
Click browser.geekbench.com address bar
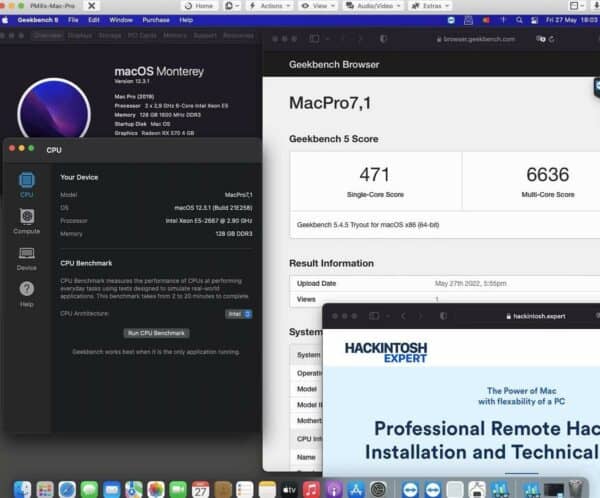(x=476, y=39)
